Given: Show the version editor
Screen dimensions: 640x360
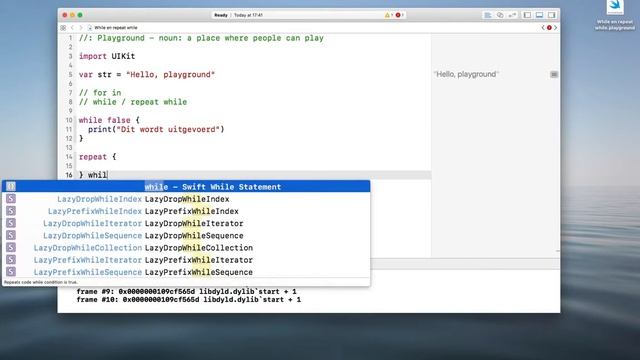Looking at the screenshot, I should coord(512,15).
